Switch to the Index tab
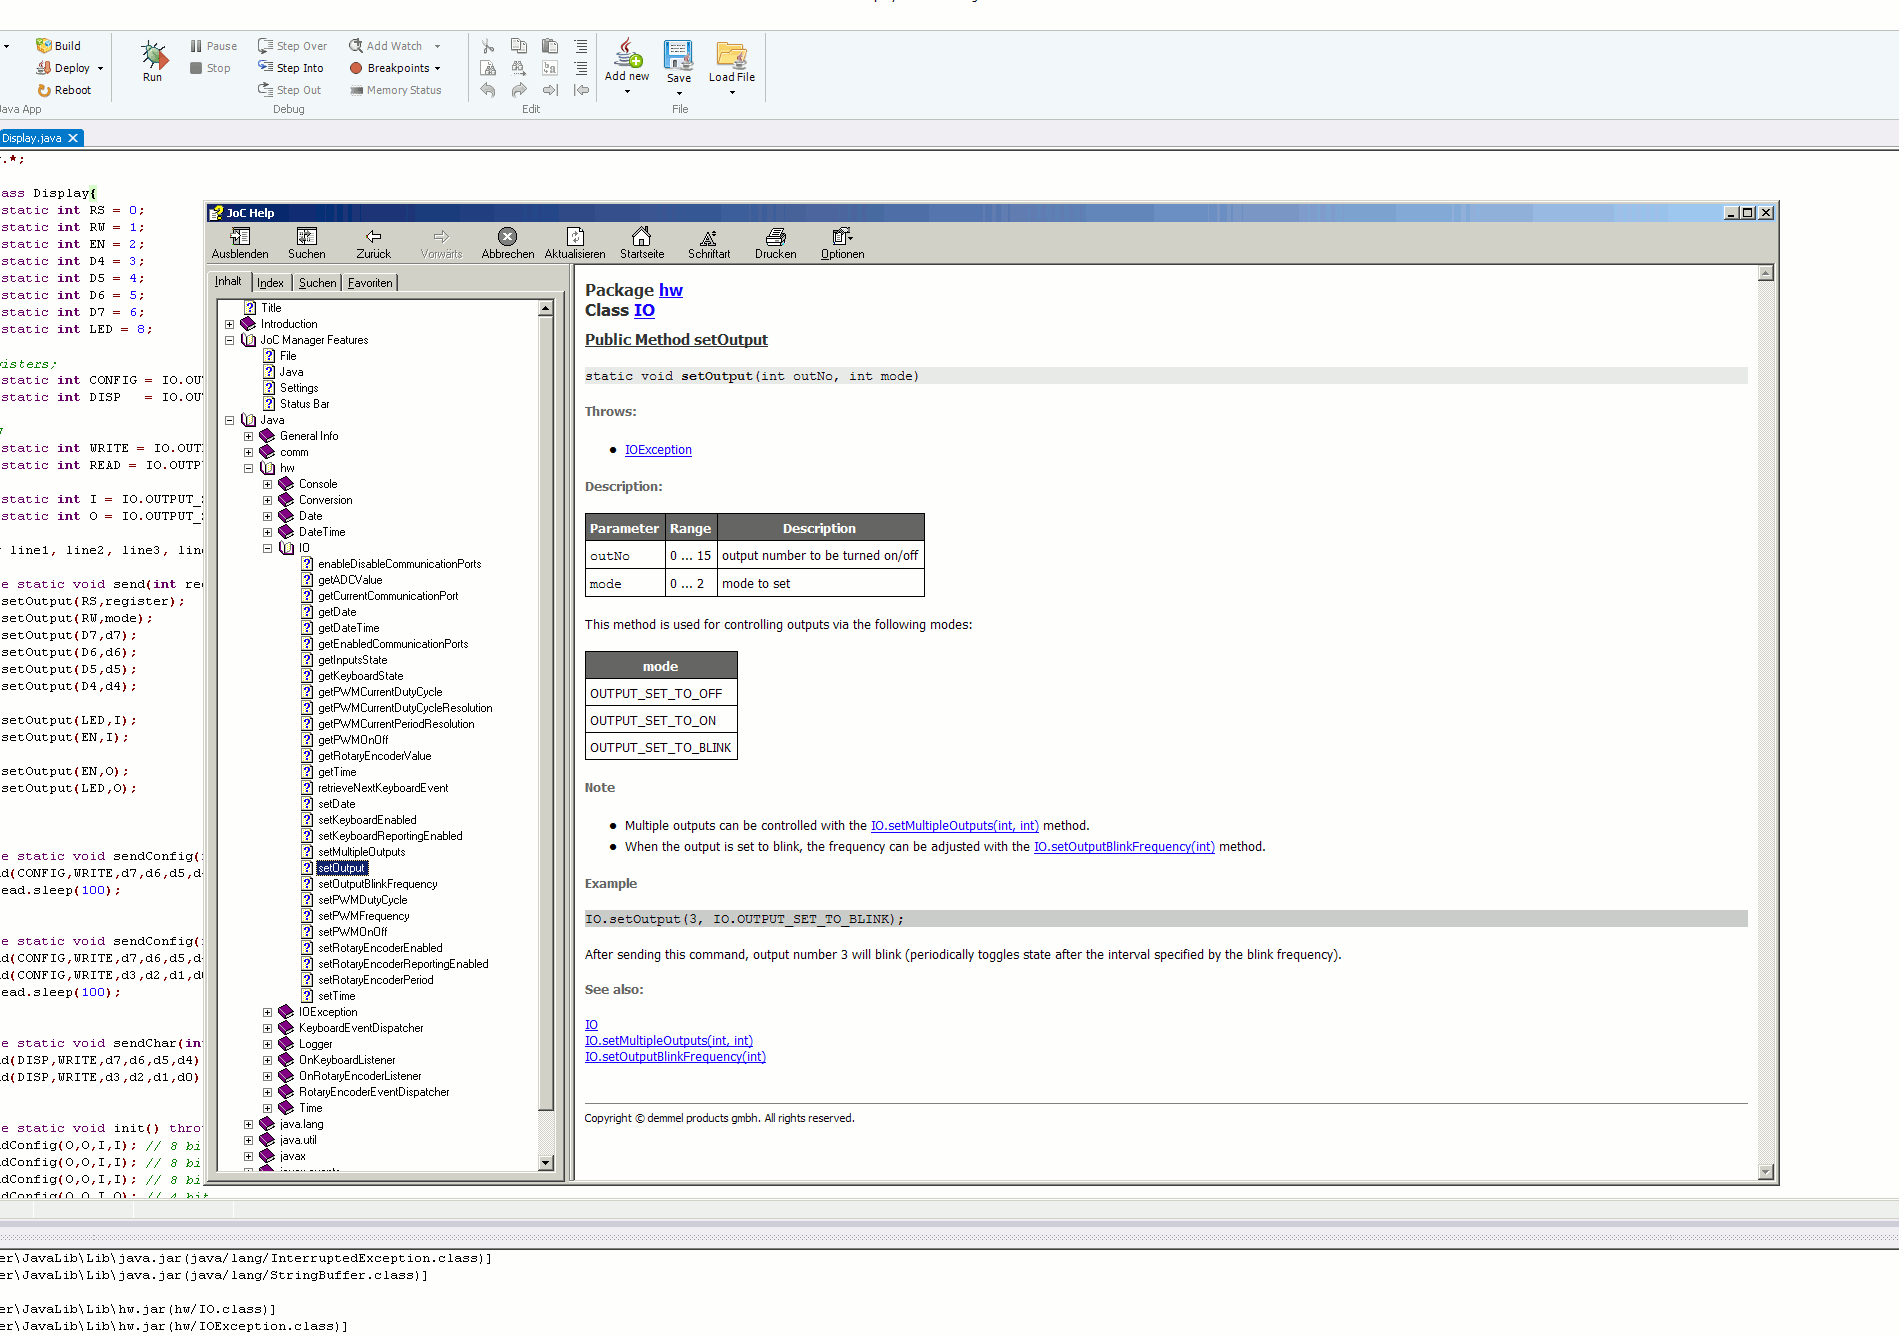The width and height of the screenshot is (1899, 1336). point(270,283)
